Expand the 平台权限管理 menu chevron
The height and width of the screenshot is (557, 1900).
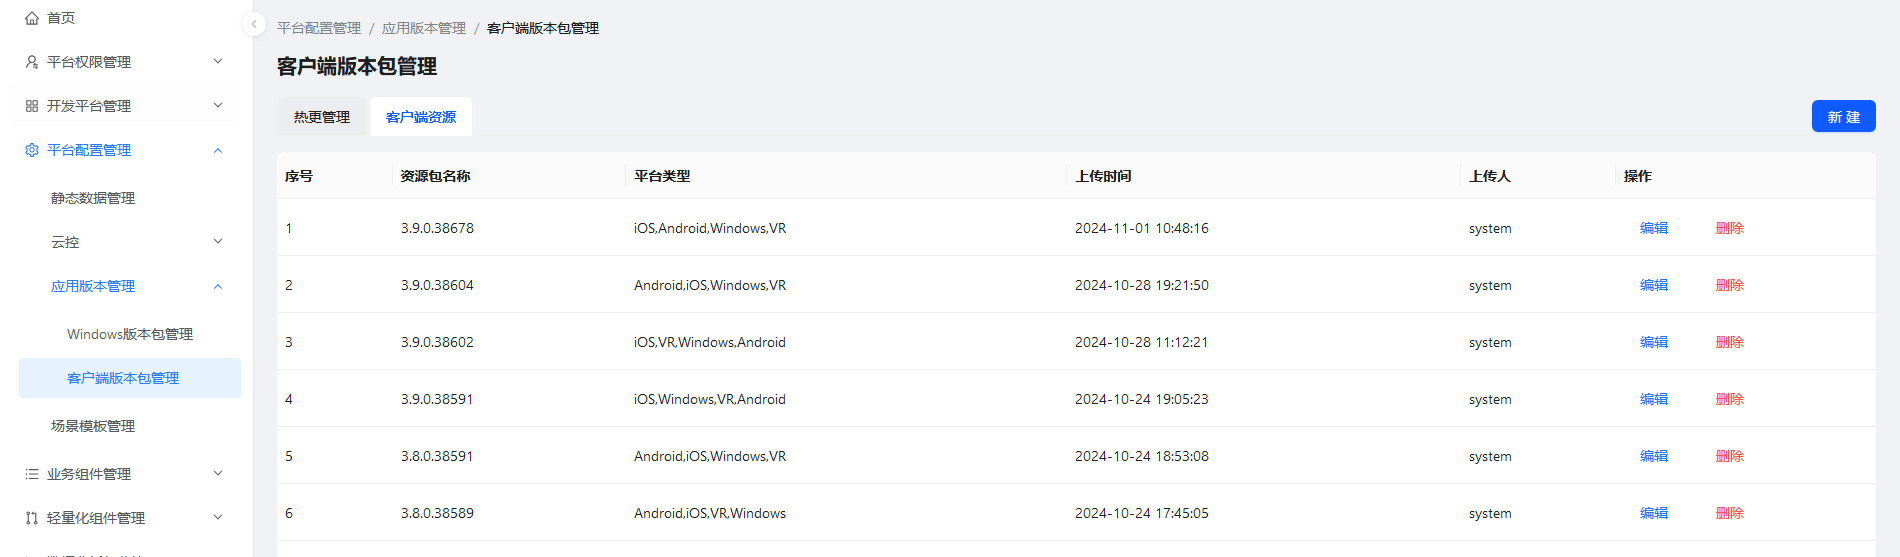(x=218, y=62)
